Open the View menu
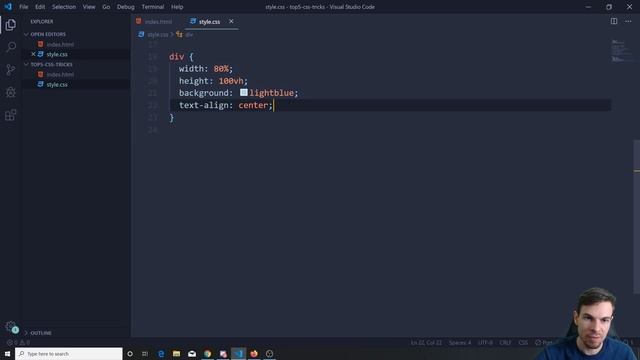 pos(89,7)
